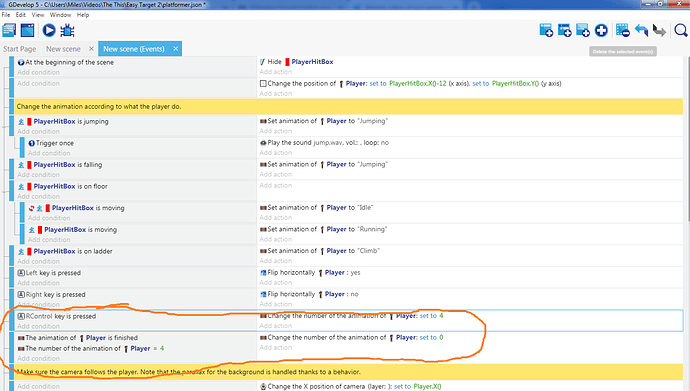Open the Window menu
Screen dimensions: 690x391
click(60, 15)
